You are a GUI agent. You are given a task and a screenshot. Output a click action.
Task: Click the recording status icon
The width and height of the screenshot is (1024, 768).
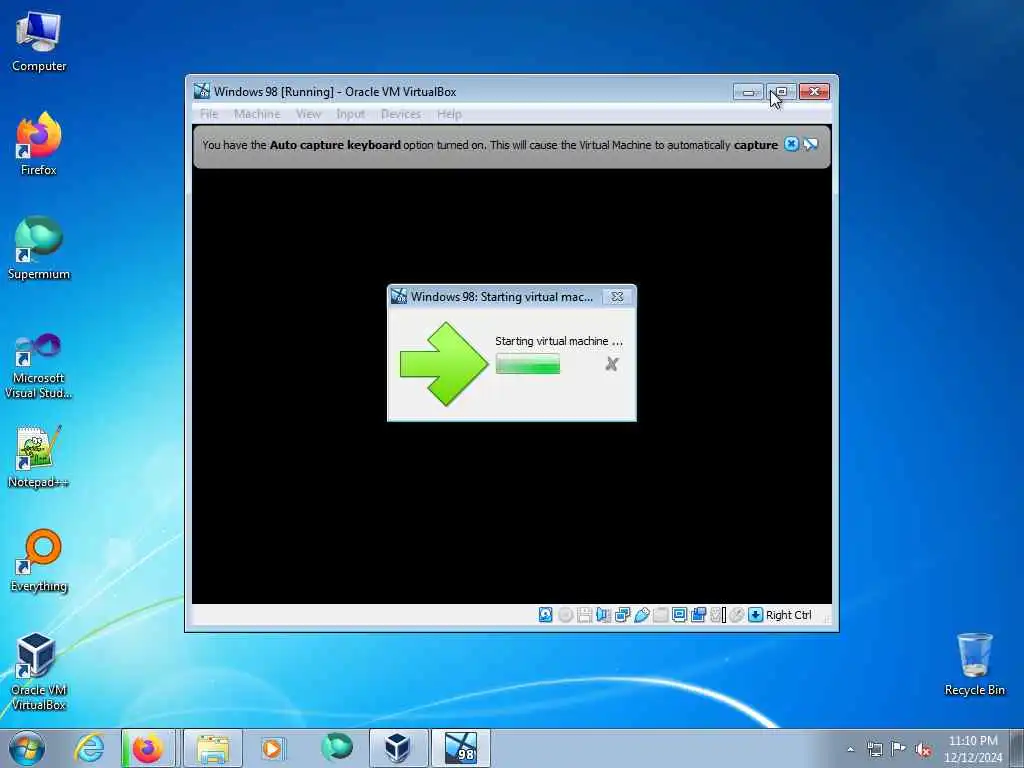698,615
